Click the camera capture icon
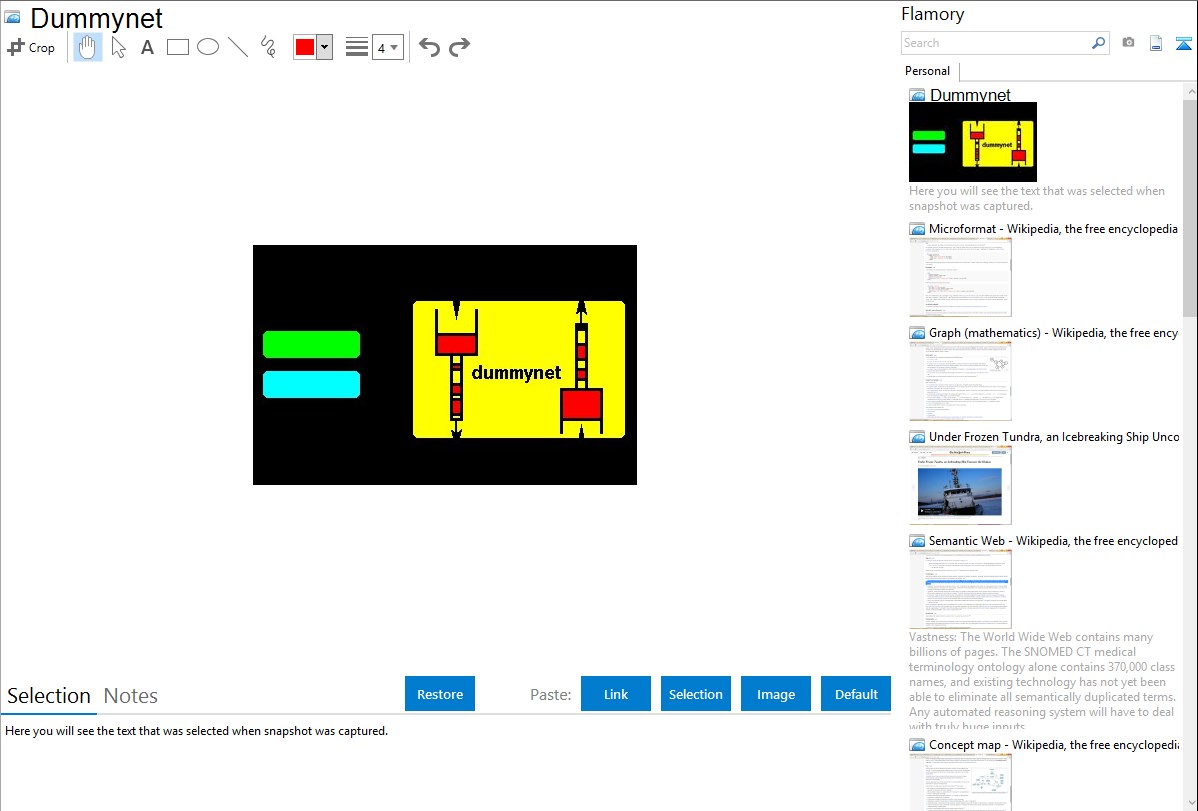 [x=1128, y=43]
